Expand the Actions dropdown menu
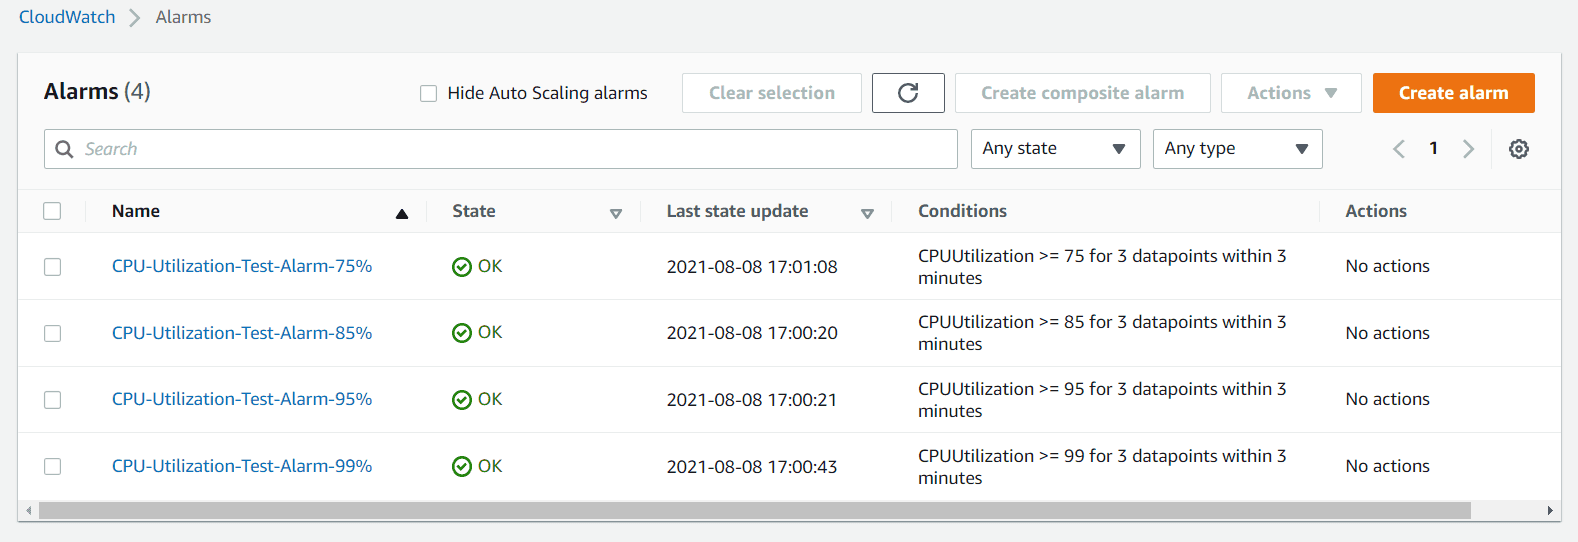This screenshot has width=1578, height=542. (1291, 93)
